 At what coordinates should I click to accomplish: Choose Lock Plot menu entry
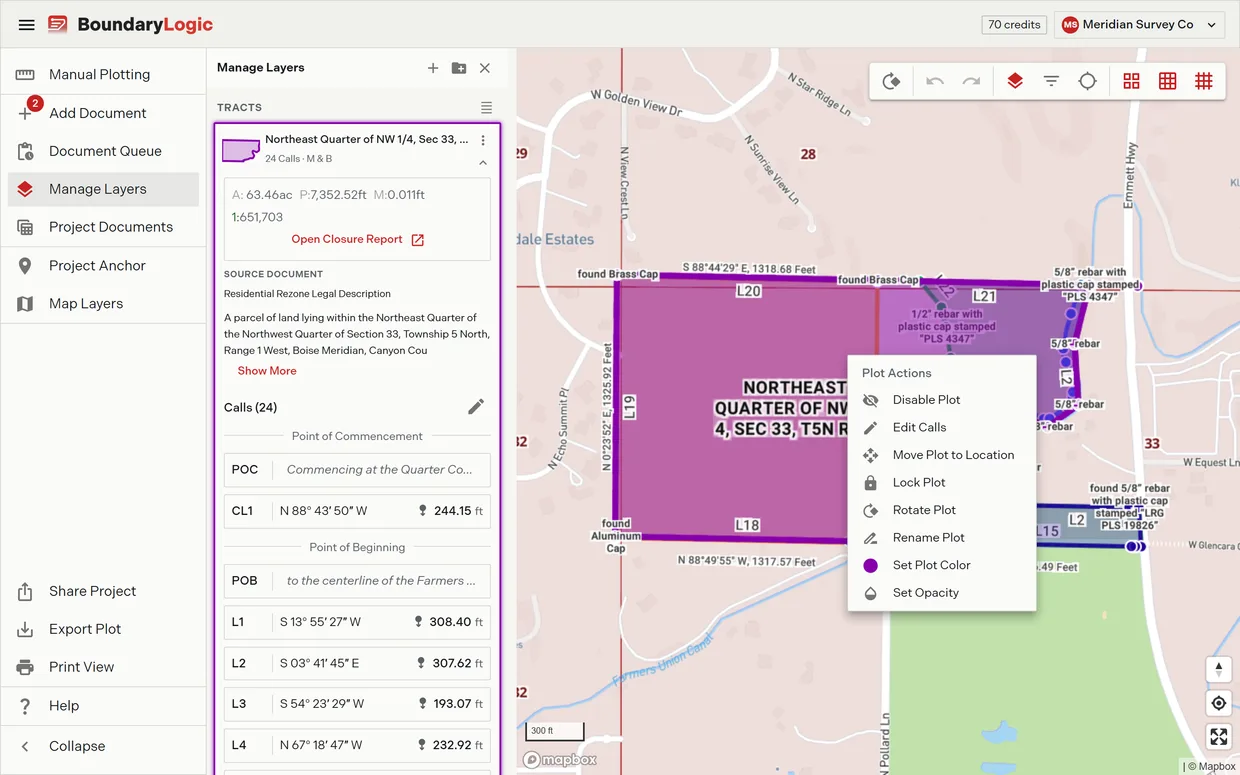(x=941, y=482)
